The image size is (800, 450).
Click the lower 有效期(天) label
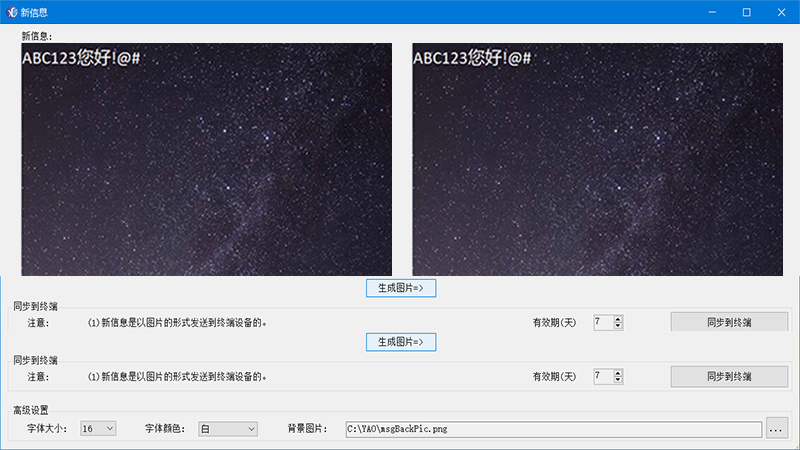point(554,377)
